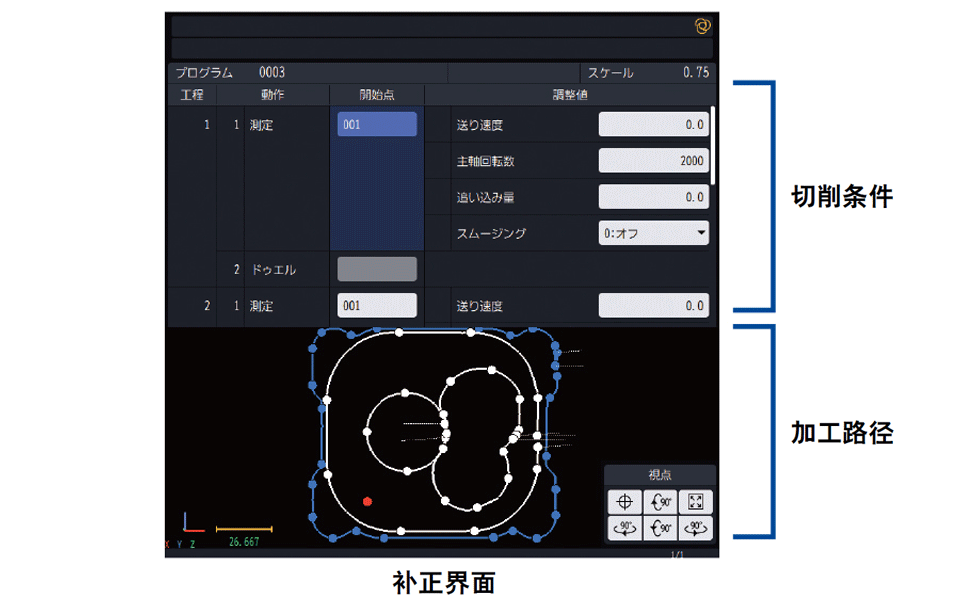The width and height of the screenshot is (972, 606).
Task: Click the bottom-right 90° horizontal rotate icon
Action: (696, 528)
